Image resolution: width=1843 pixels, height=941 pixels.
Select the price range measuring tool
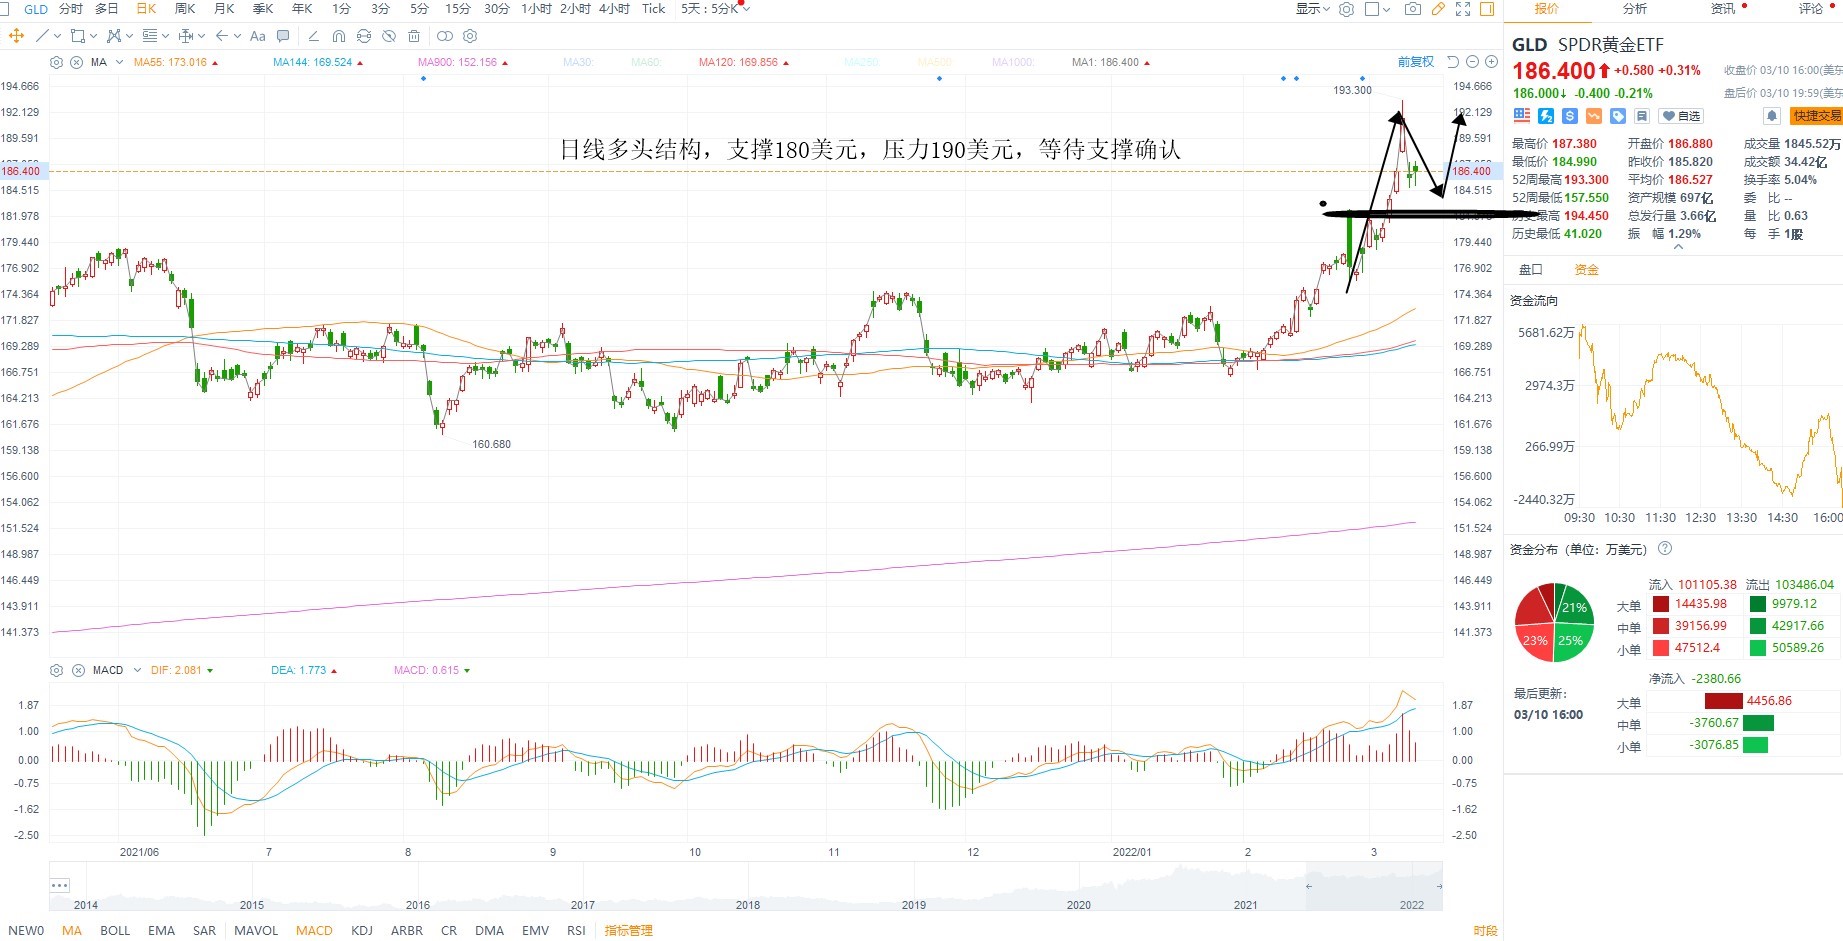(186, 36)
